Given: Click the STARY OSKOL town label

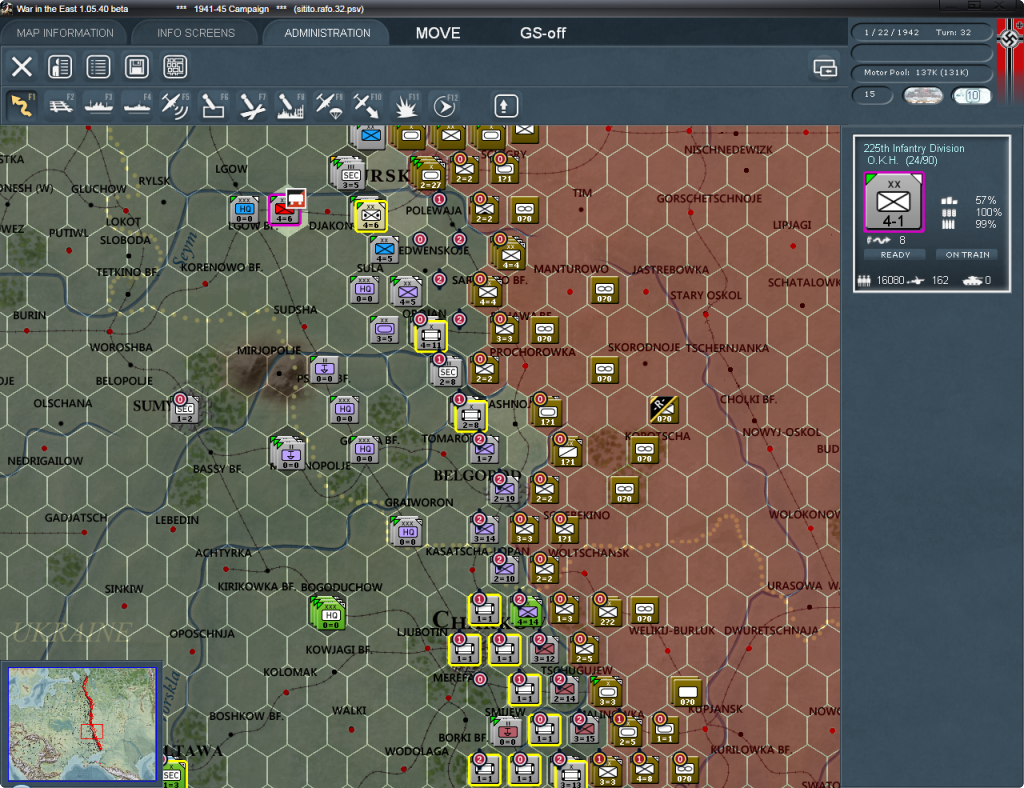Looking at the screenshot, I should [x=706, y=295].
